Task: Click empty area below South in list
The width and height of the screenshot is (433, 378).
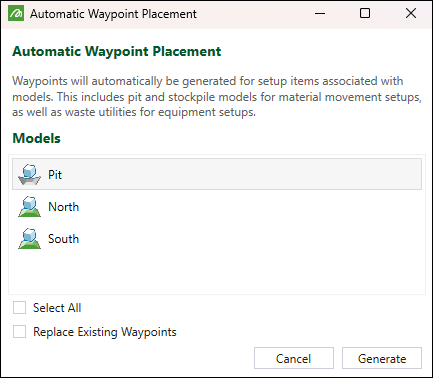Action: 217,272
